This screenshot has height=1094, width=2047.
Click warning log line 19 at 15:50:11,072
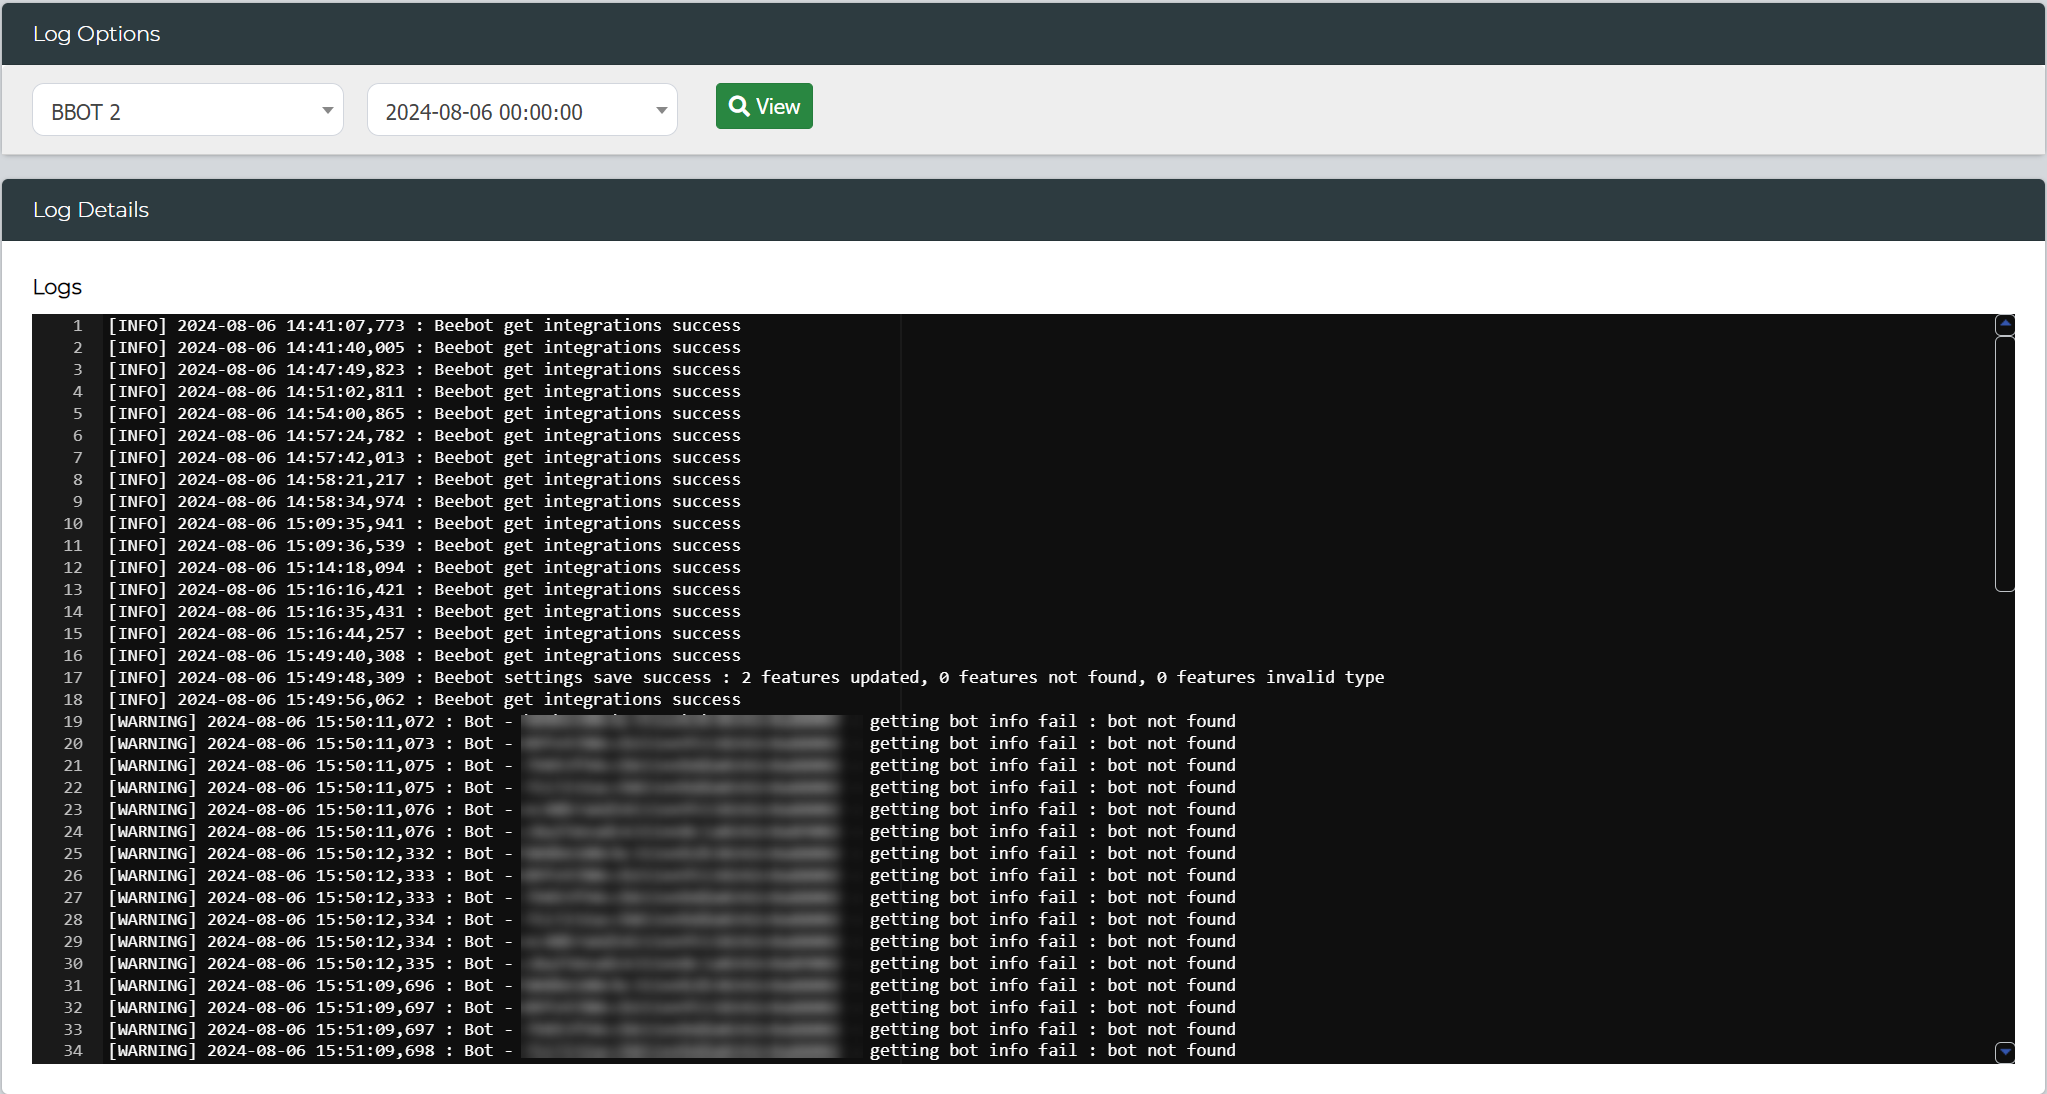point(672,721)
